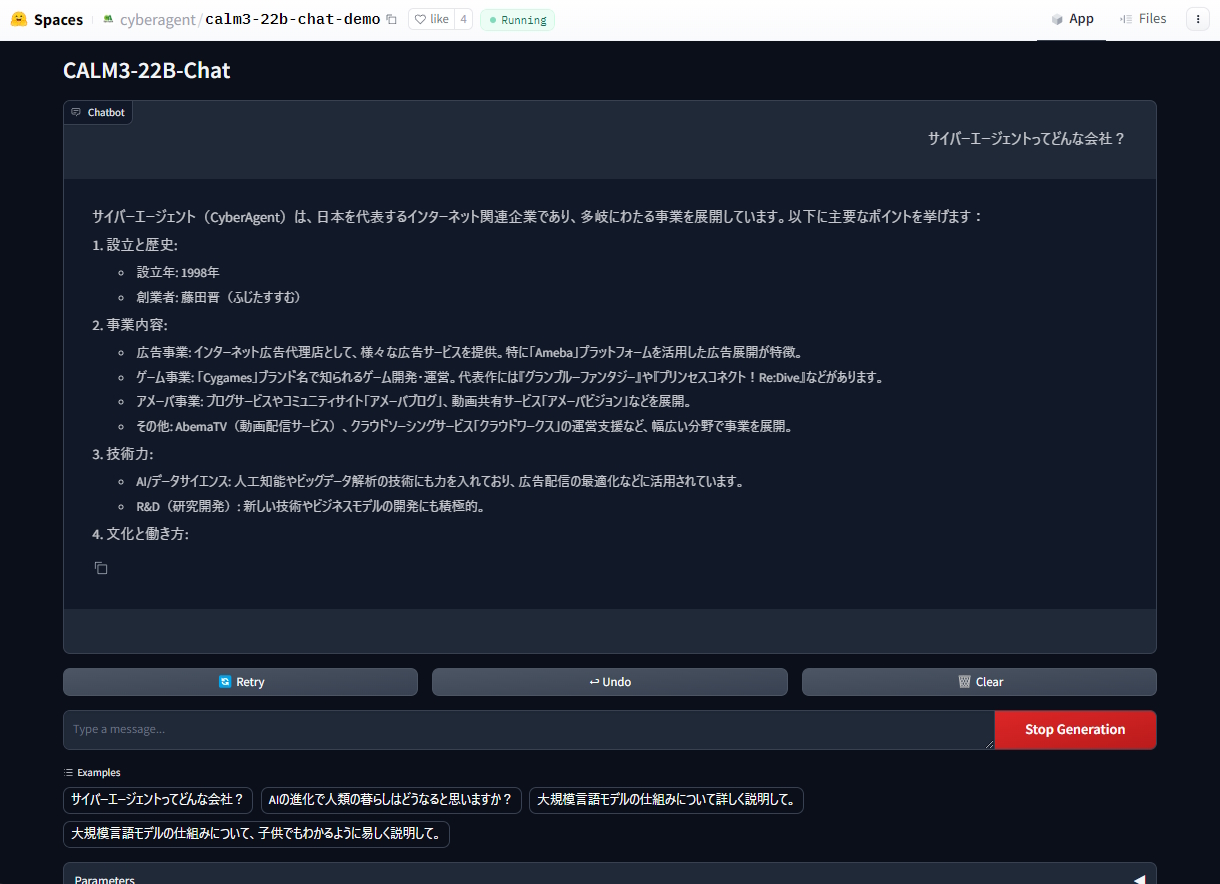
Task: Click the Examples list icon
Action: [x=68, y=772]
